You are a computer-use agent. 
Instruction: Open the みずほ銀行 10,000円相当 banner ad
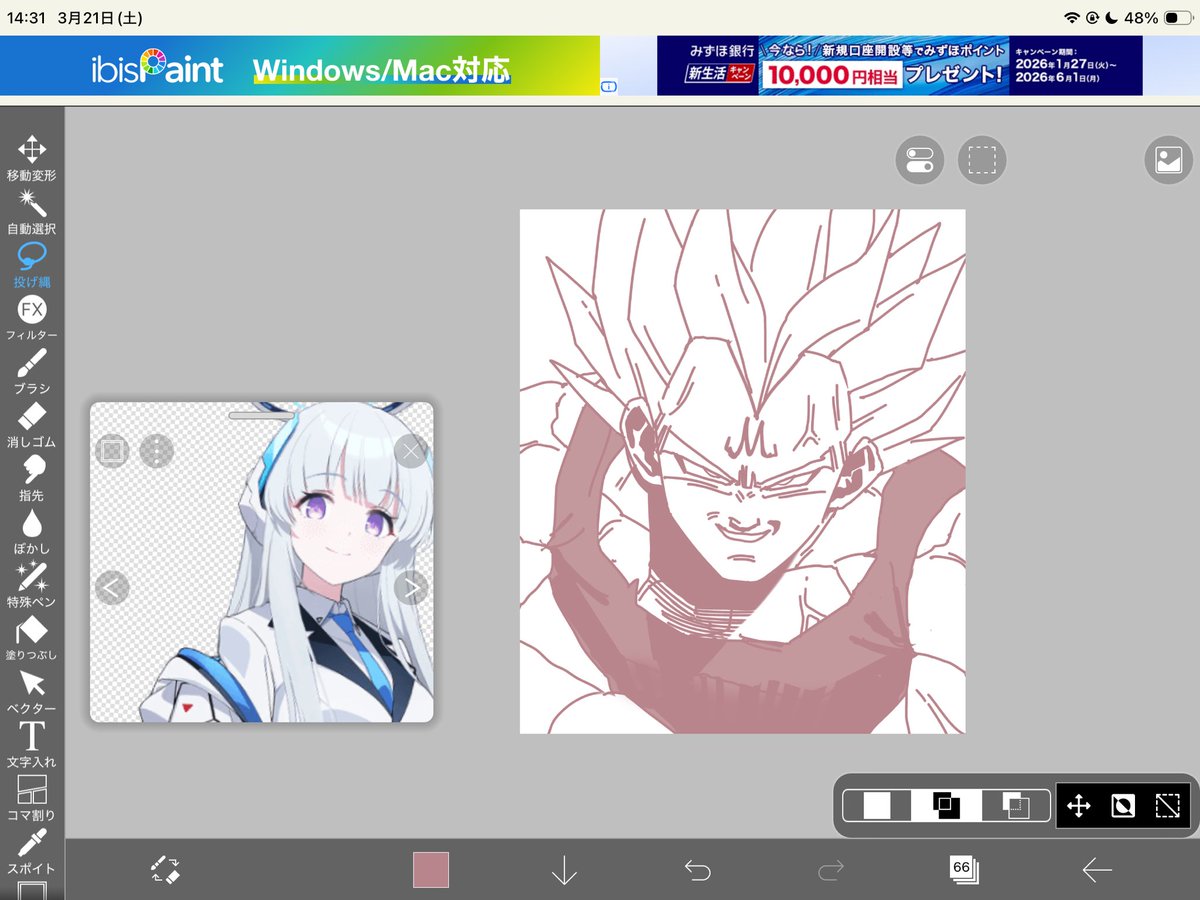(x=900, y=66)
